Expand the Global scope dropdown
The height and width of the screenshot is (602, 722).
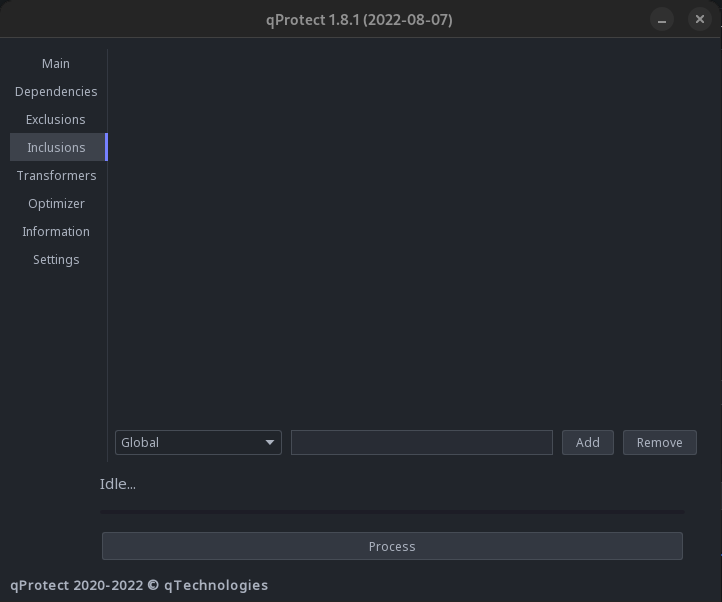point(198,442)
